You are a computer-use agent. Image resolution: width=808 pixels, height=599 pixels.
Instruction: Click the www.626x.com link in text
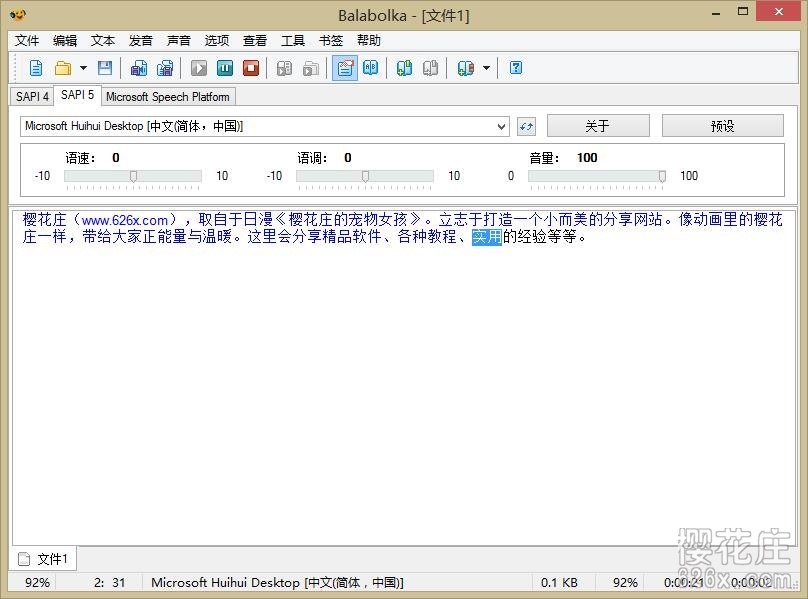pos(125,220)
